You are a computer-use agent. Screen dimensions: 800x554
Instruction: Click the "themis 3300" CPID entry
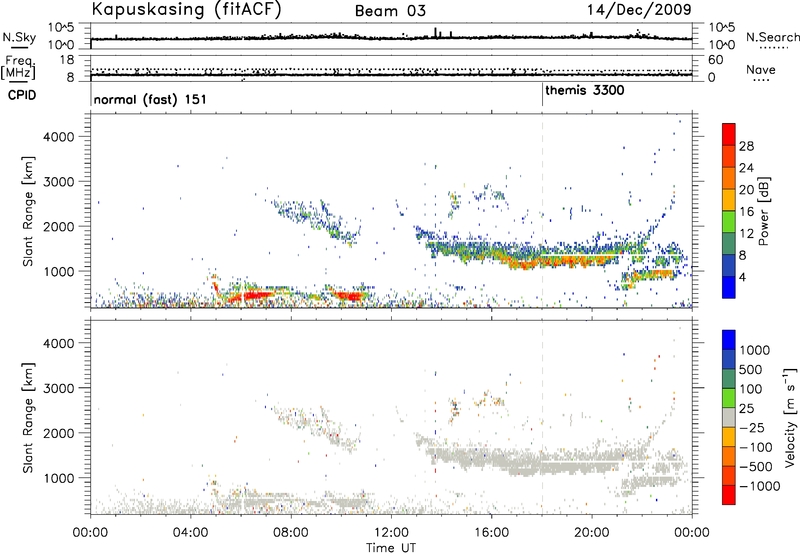click(x=585, y=90)
